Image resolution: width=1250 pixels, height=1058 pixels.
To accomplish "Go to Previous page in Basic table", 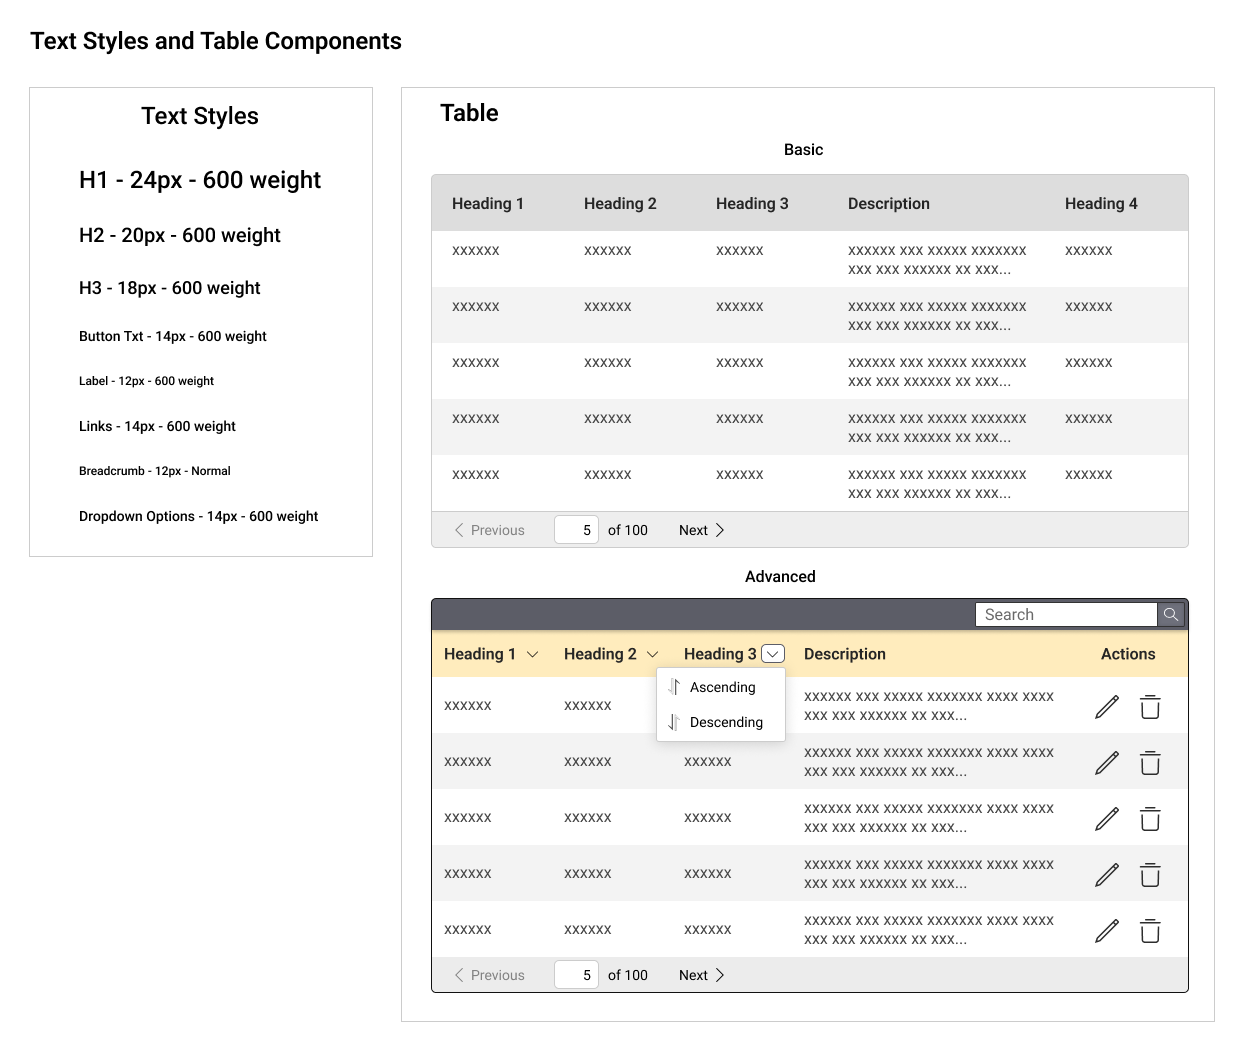I will (x=490, y=530).
